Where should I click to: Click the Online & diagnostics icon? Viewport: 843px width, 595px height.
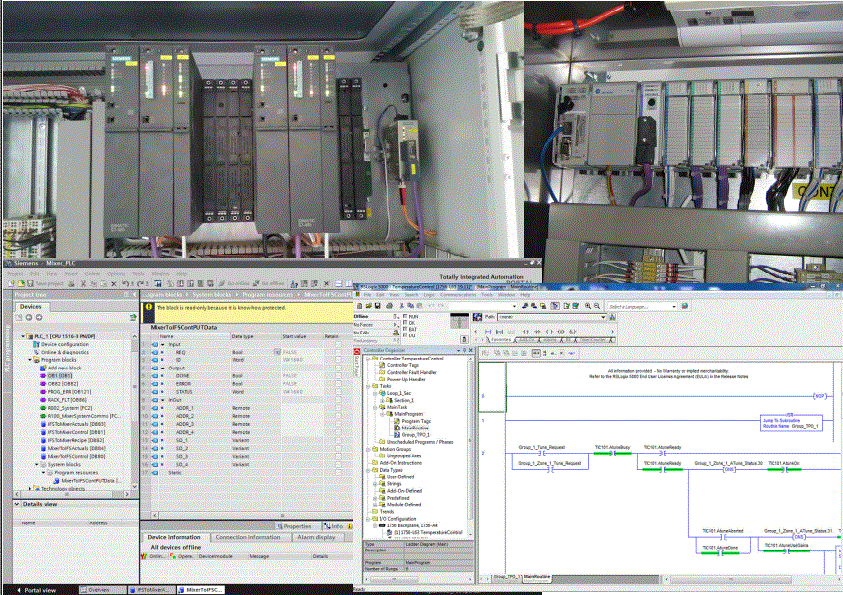click(x=36, y=352)
